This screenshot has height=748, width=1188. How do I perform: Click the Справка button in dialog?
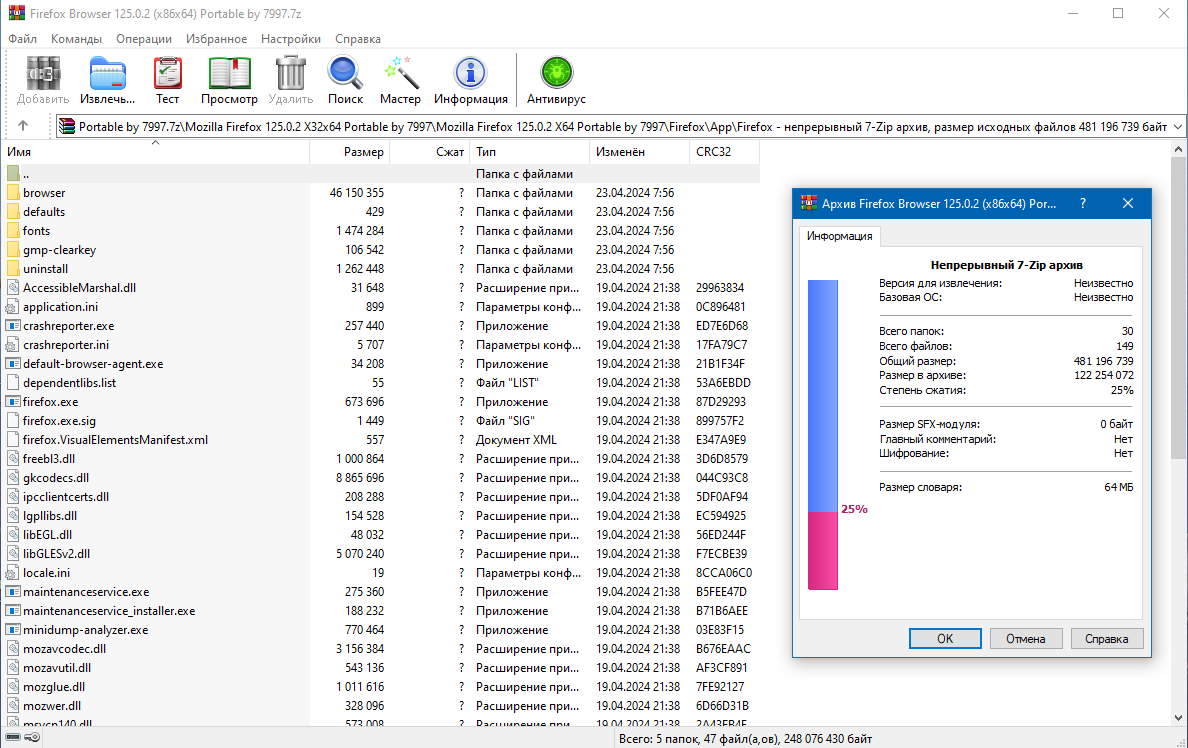(x=1107, y=638)
